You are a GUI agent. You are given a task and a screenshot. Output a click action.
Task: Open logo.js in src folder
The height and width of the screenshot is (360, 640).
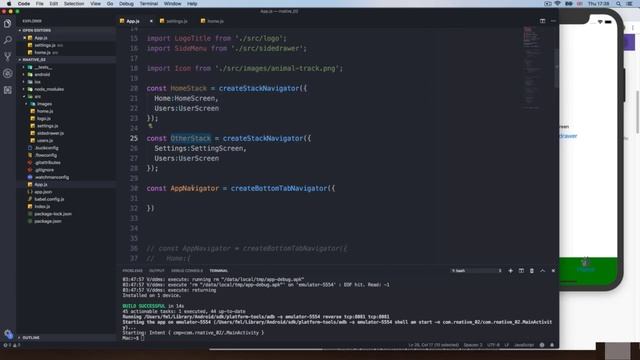44,118
